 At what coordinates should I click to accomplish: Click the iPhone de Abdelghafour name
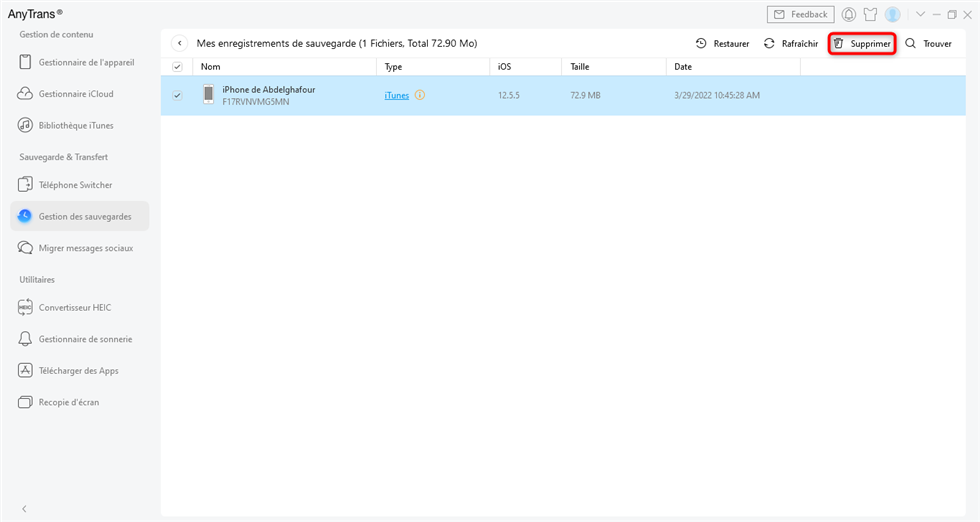click(x=269, y=89)
